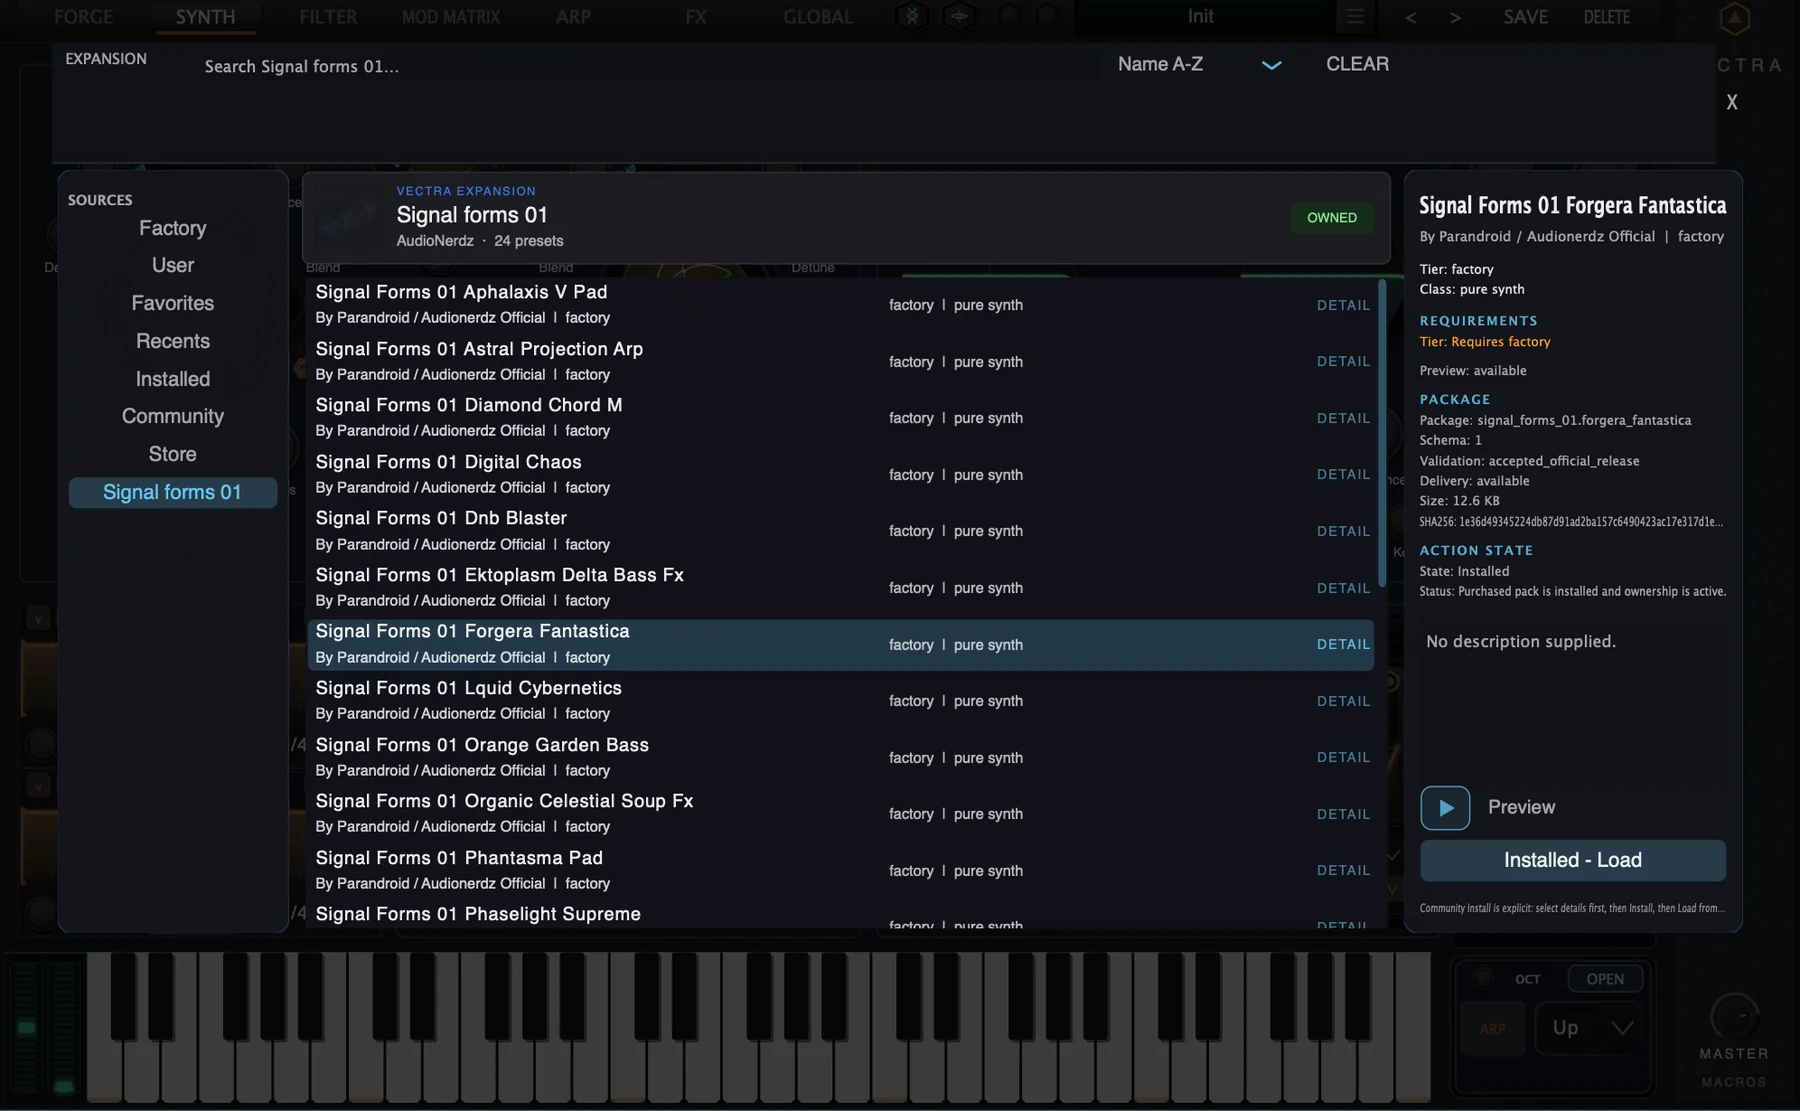Select Community in Sources
Image resolution: width=1800 pixels, height=1111 pixels.
(x=173, y=416)
